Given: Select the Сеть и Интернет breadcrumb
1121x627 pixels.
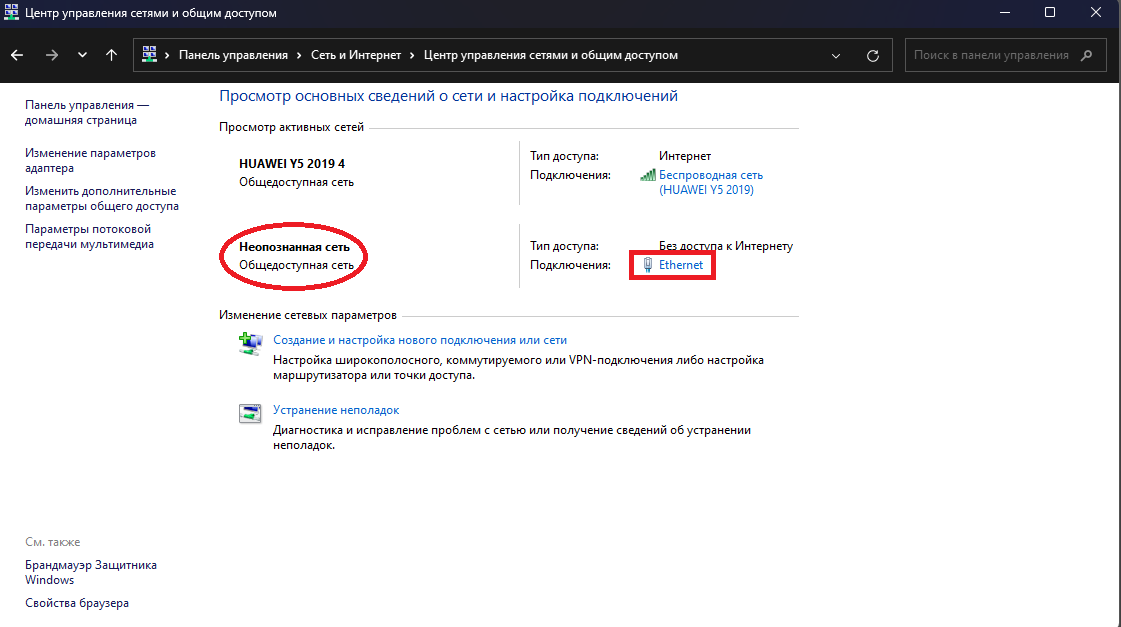Looking at the screenshot, I should coord(354,56).
